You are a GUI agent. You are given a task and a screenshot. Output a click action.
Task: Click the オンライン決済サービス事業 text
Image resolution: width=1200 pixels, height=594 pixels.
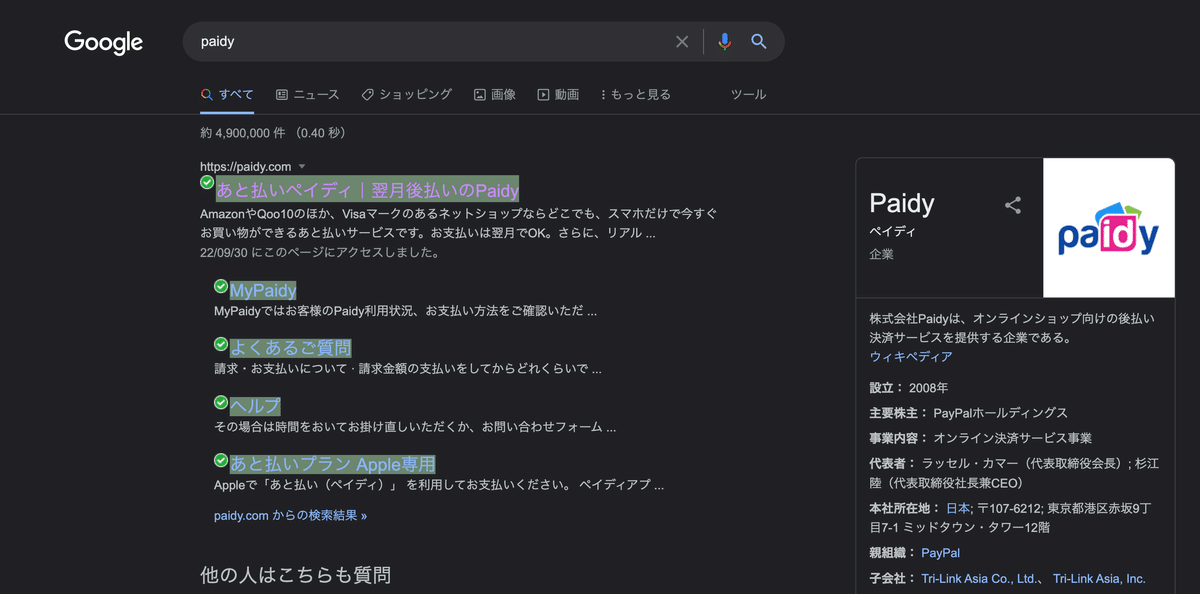pos(1012,438)
